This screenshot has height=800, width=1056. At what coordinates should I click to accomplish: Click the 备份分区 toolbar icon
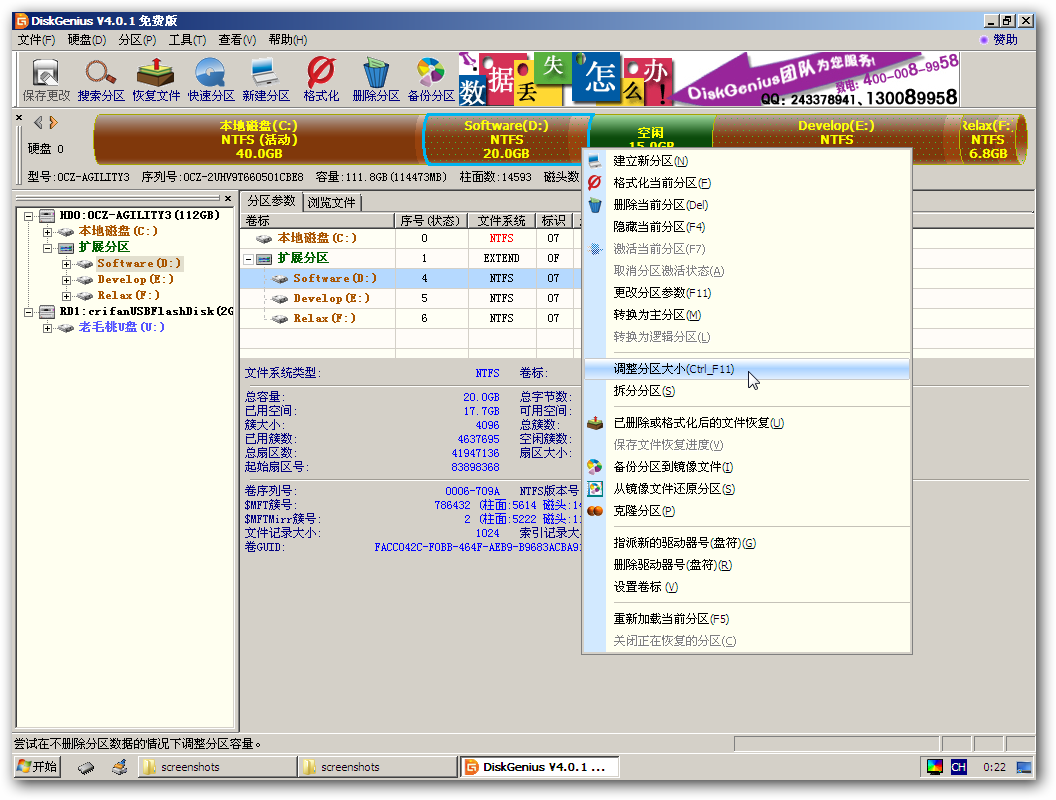[431, 79]
